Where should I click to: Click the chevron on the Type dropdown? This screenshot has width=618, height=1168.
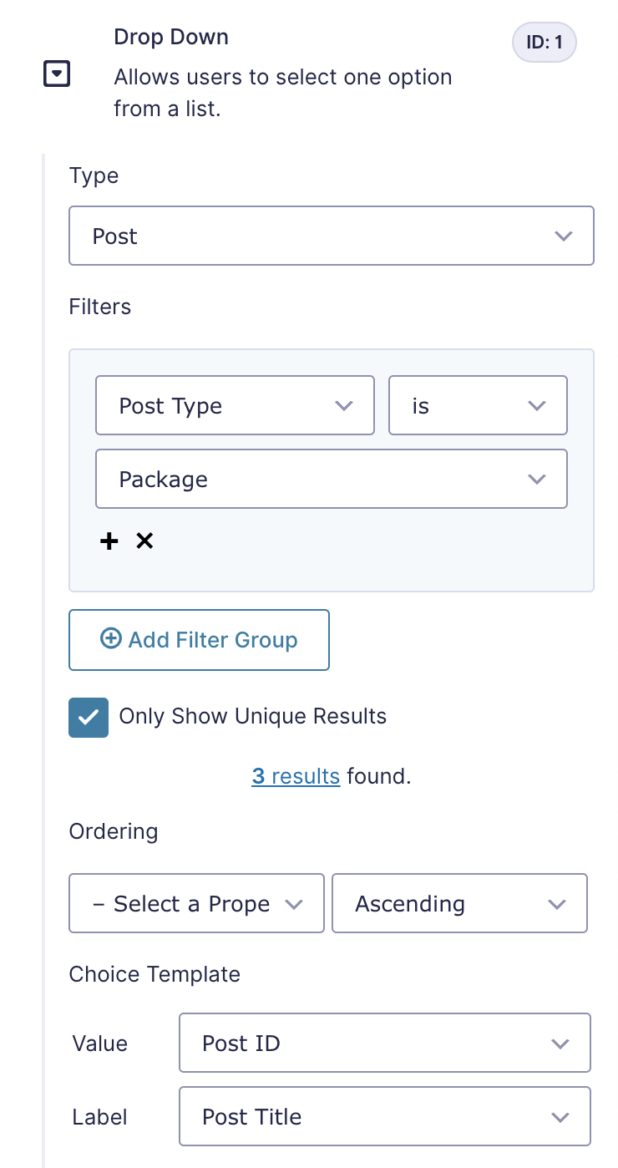(x=562, y=236)
